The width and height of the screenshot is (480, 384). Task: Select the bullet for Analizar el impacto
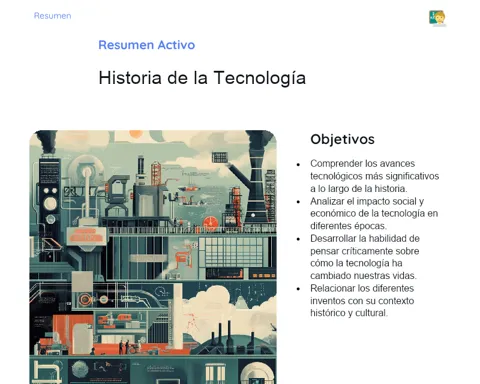(x=298, y=202)
